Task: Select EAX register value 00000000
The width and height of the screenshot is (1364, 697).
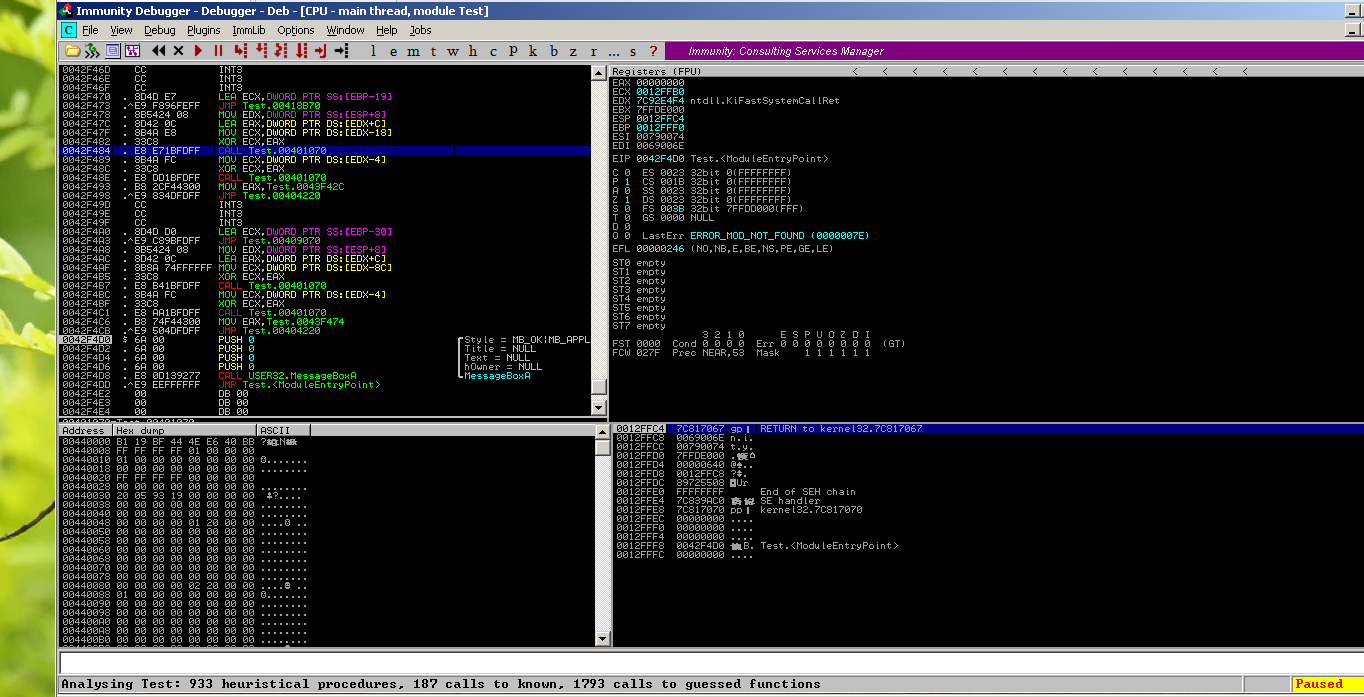Action: 660,82
